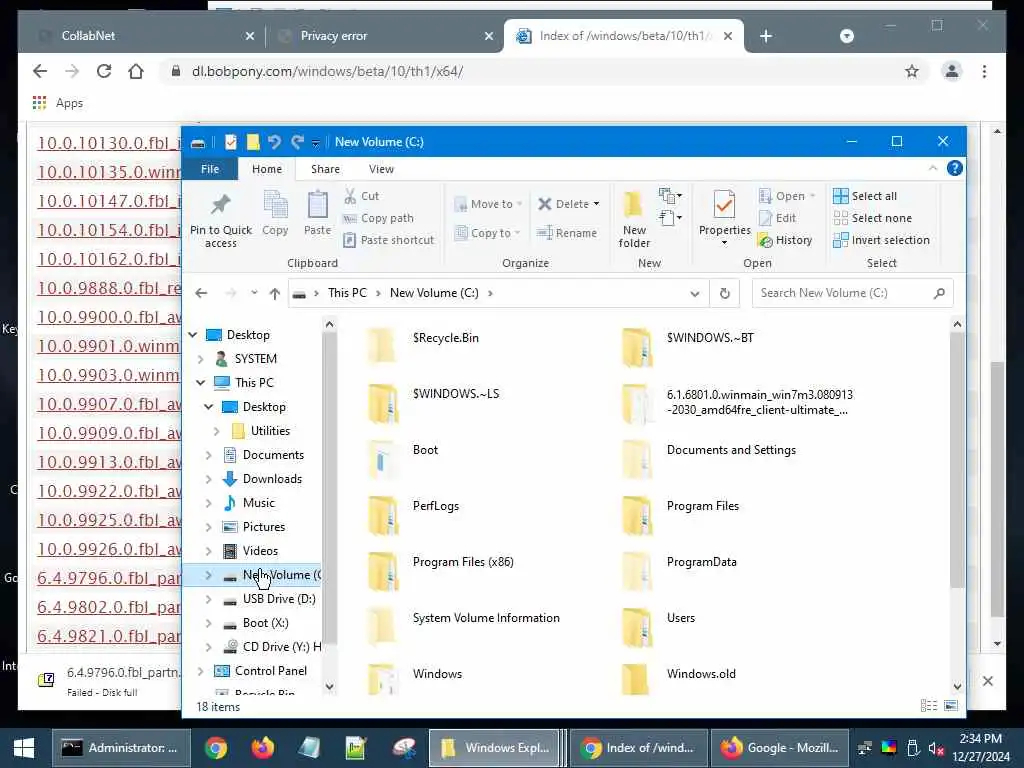1024x768 pixels.
Task: Click Undo in Explorer quick access toolbar
Action: point(274,142)
